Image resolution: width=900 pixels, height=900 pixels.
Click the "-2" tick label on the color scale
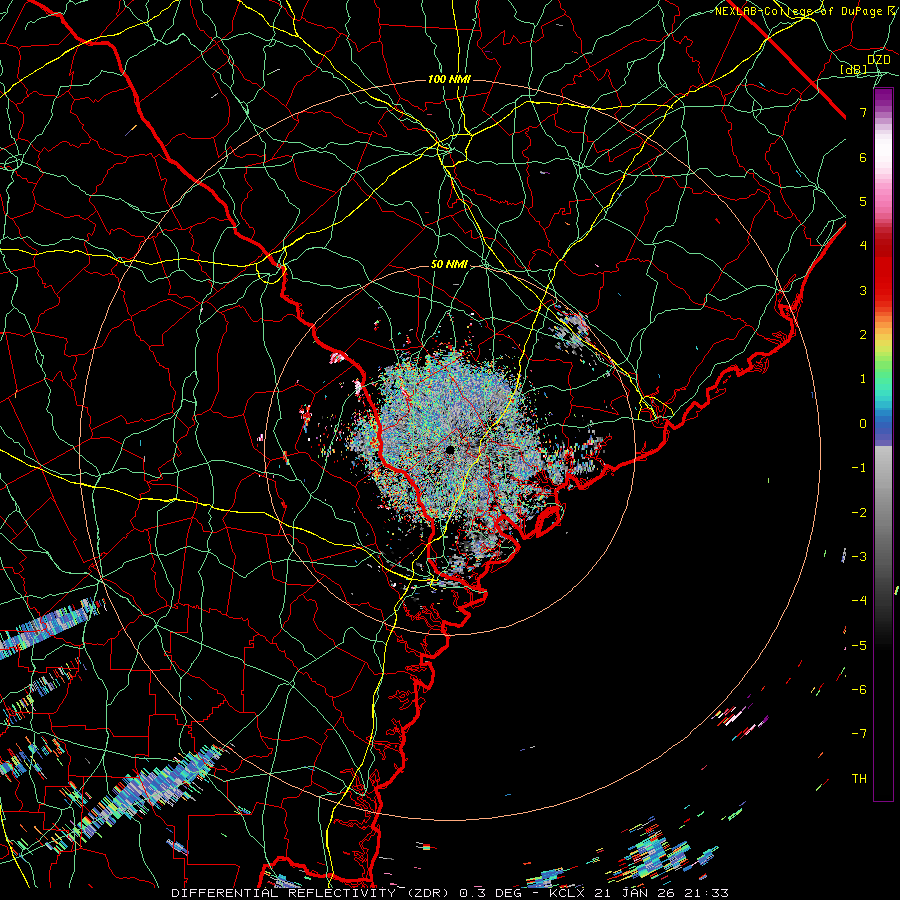point(859,513)
